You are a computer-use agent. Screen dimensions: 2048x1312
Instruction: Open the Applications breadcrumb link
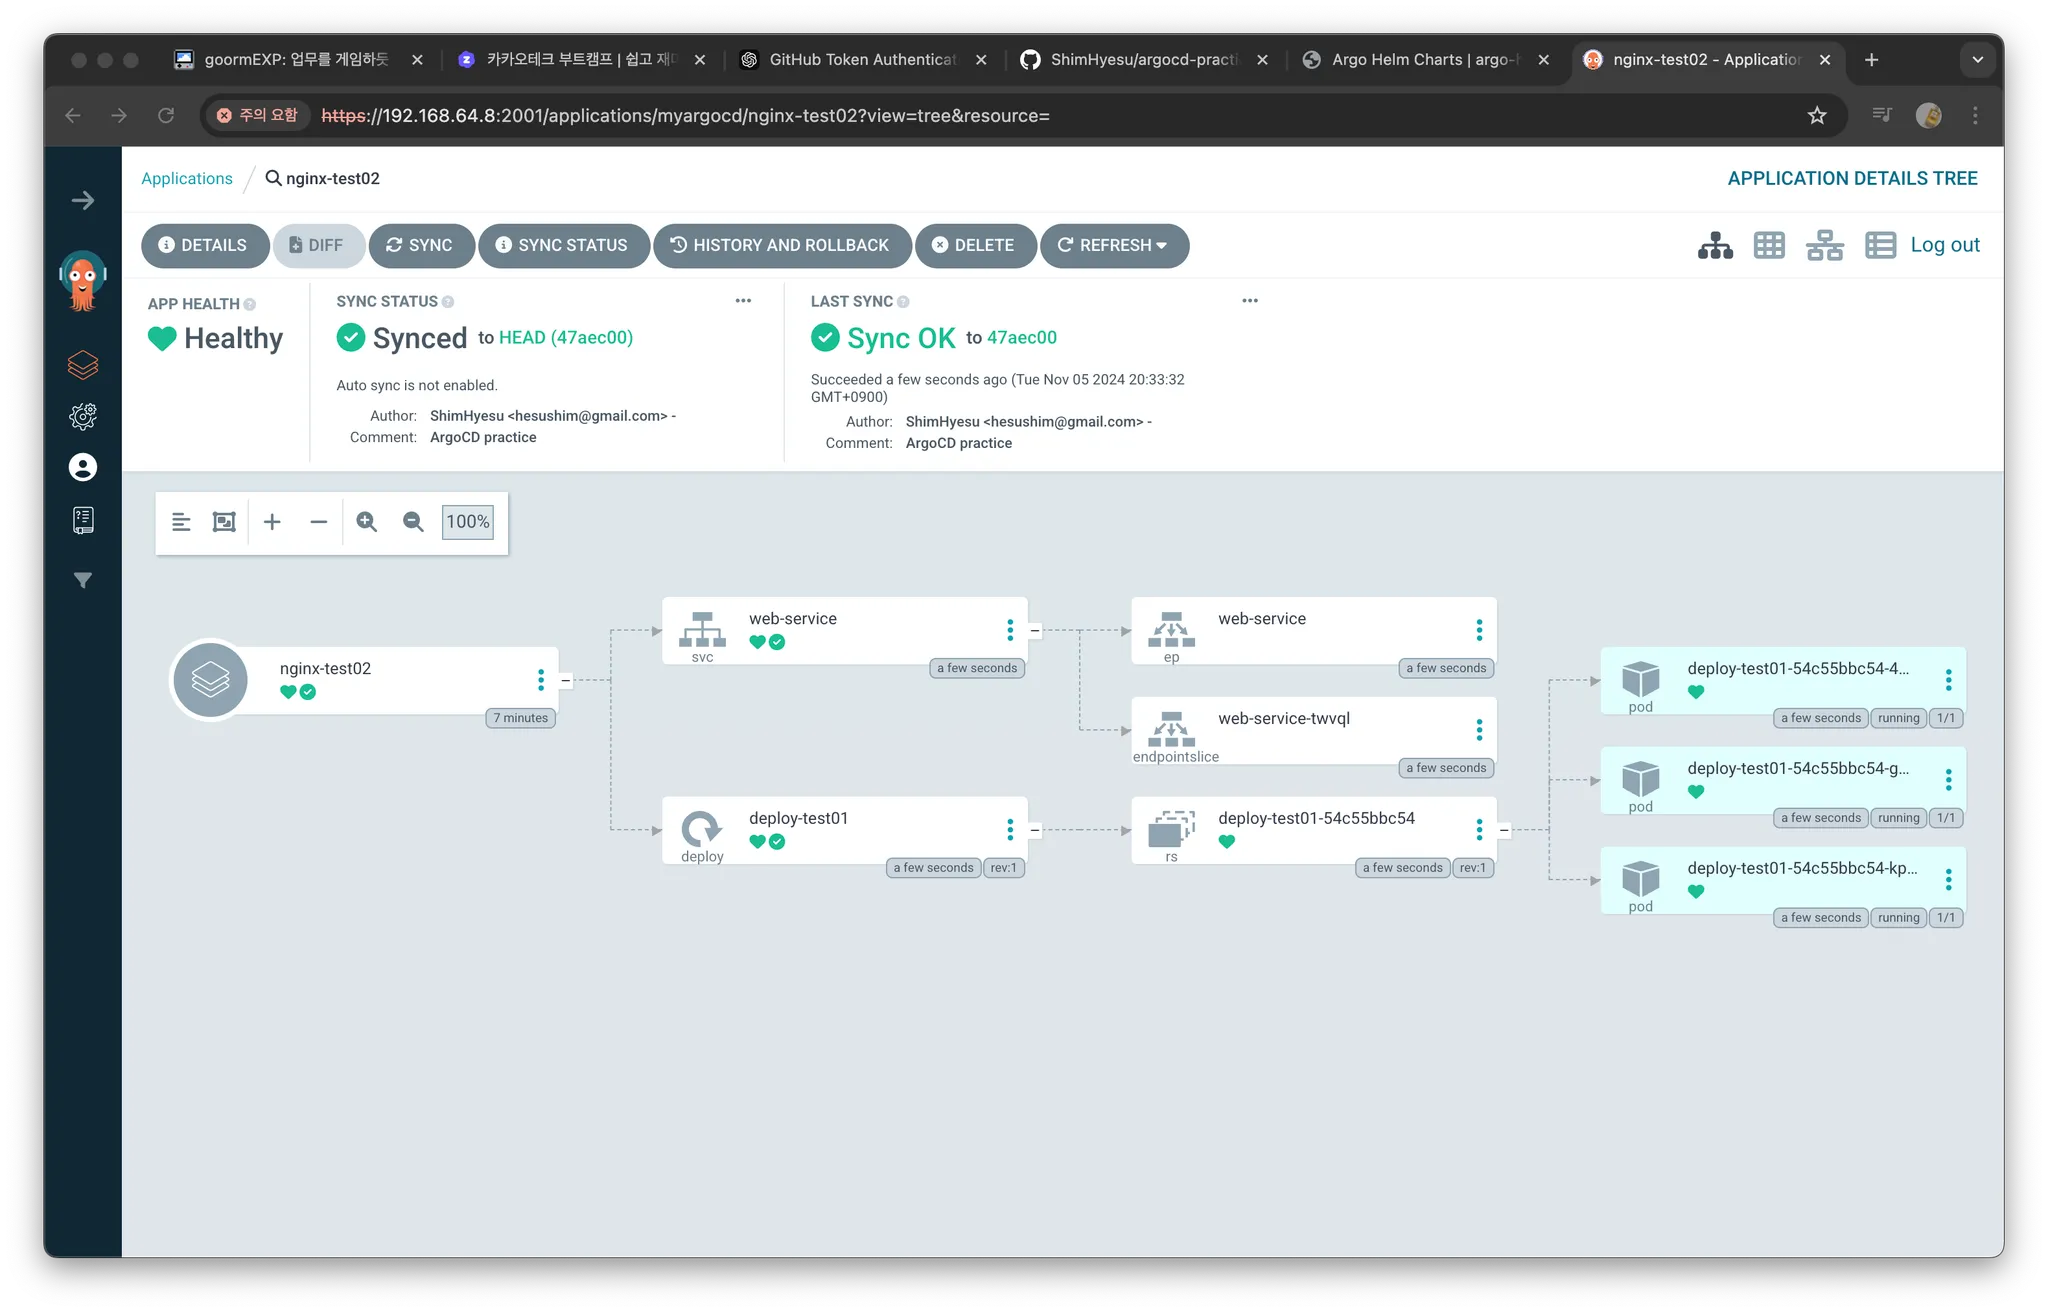coord(187,179)
